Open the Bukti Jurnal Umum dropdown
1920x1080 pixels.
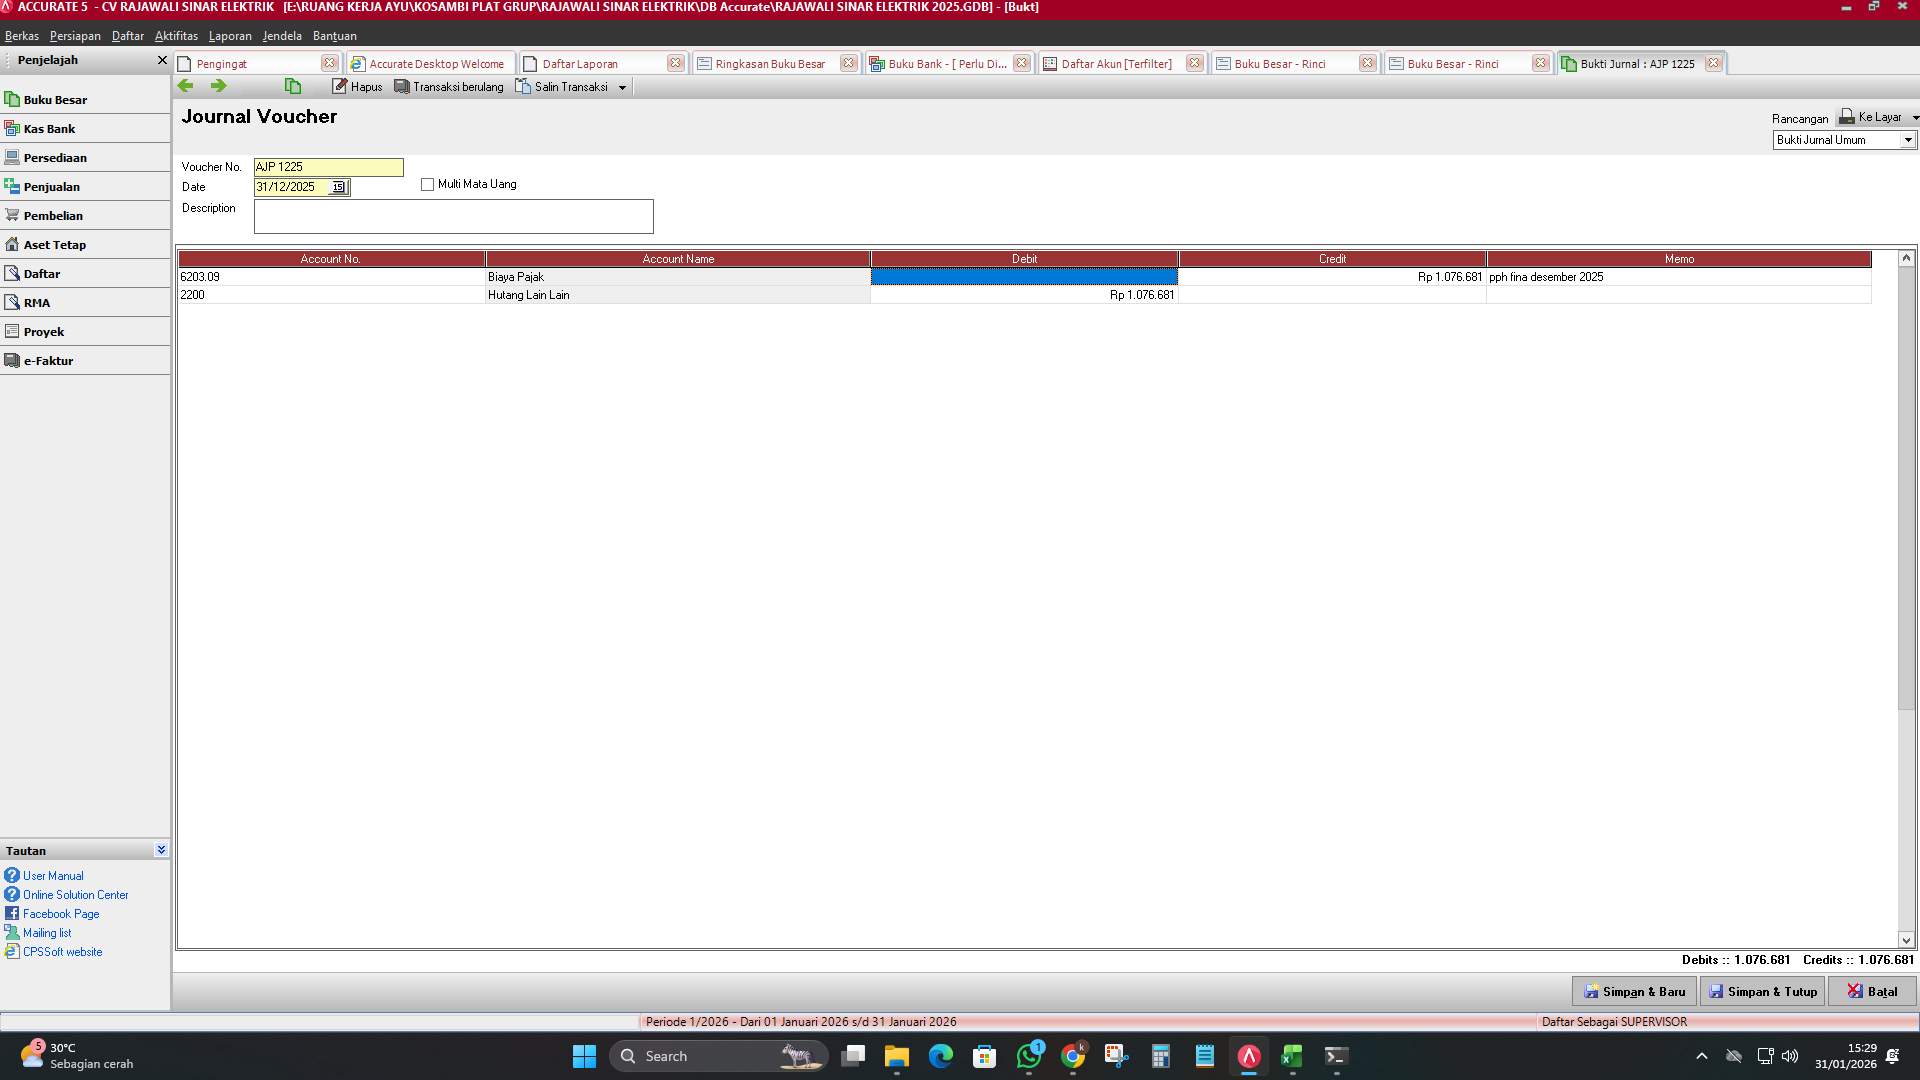1905,140
